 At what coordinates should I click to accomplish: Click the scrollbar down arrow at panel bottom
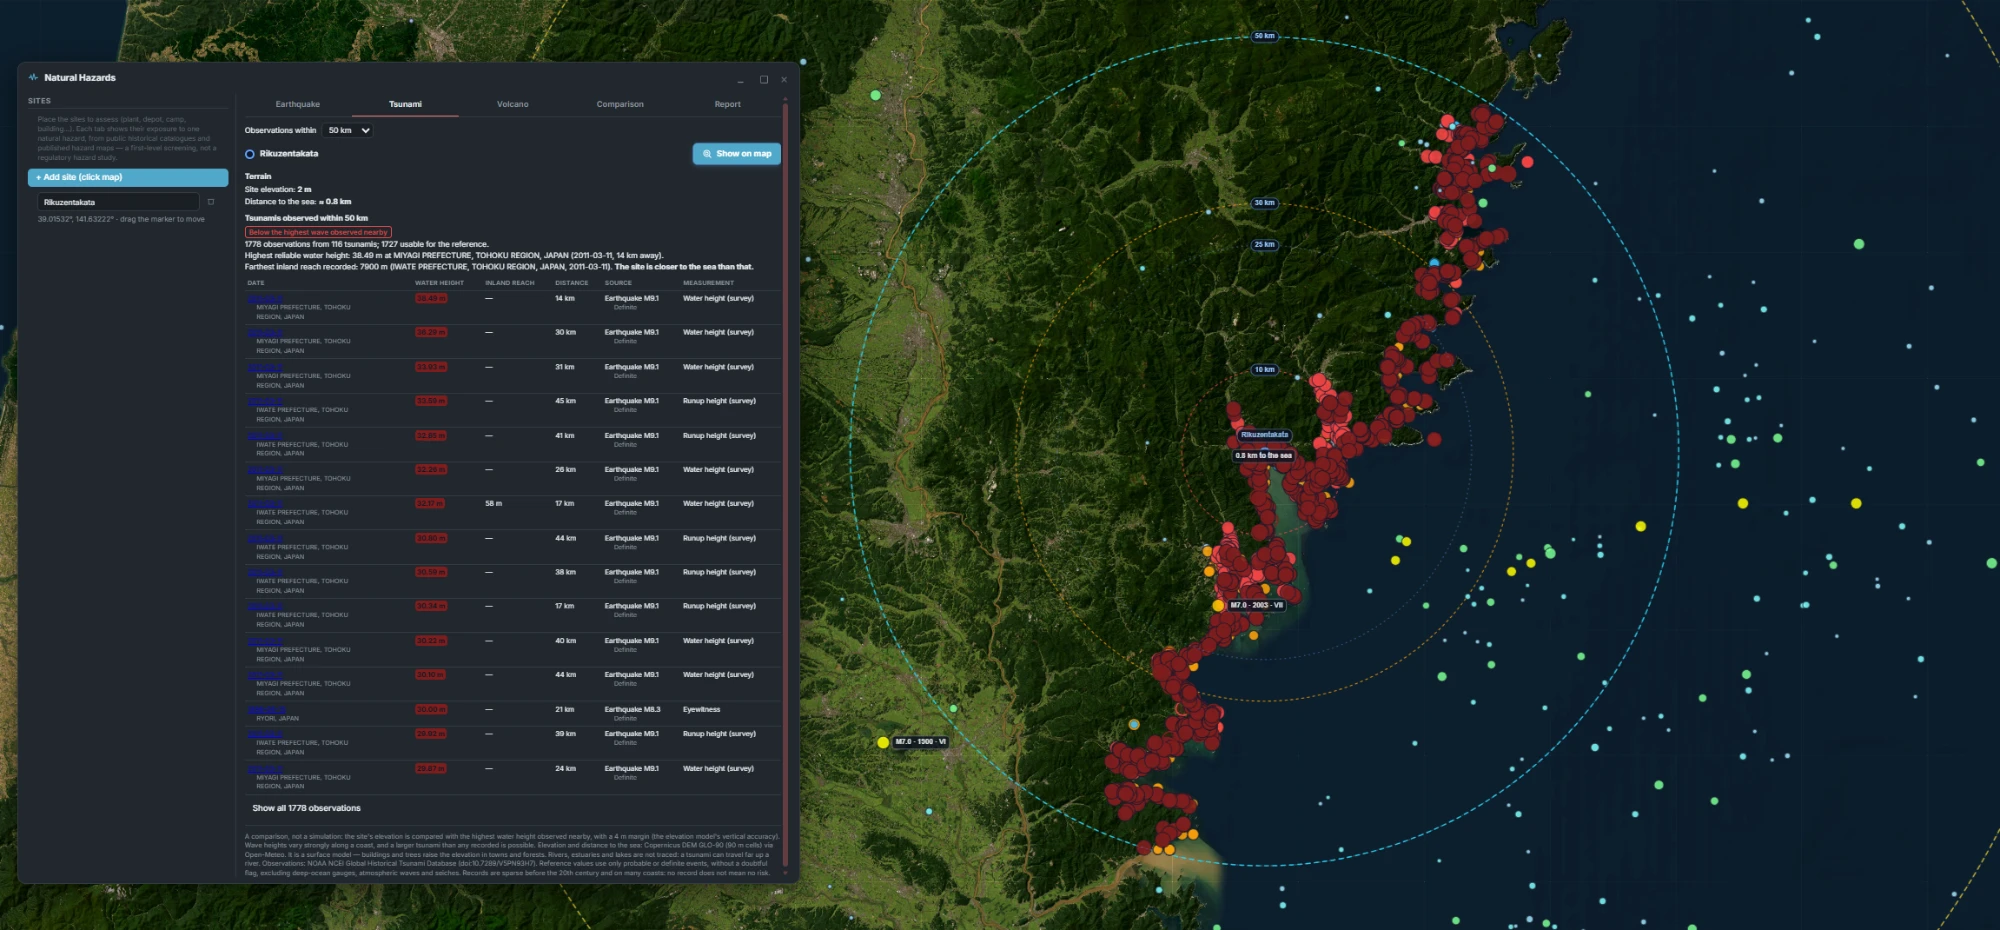tap(785, 874)
